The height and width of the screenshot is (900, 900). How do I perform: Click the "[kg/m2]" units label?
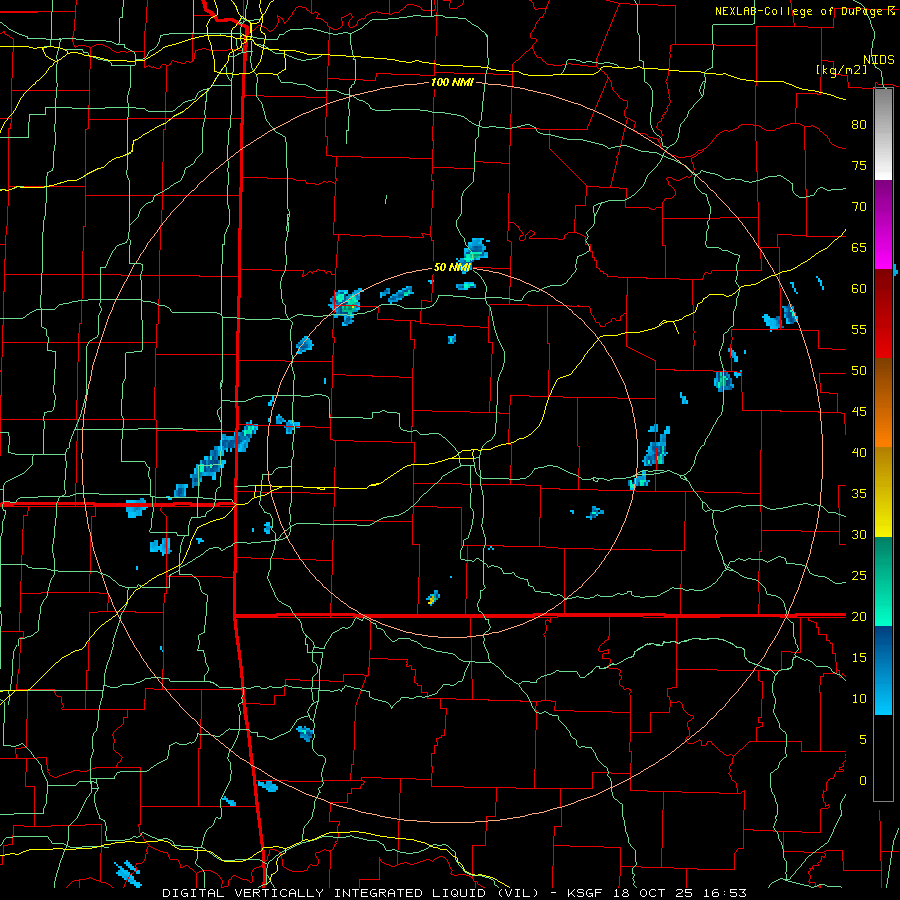(x=841, y=70)
